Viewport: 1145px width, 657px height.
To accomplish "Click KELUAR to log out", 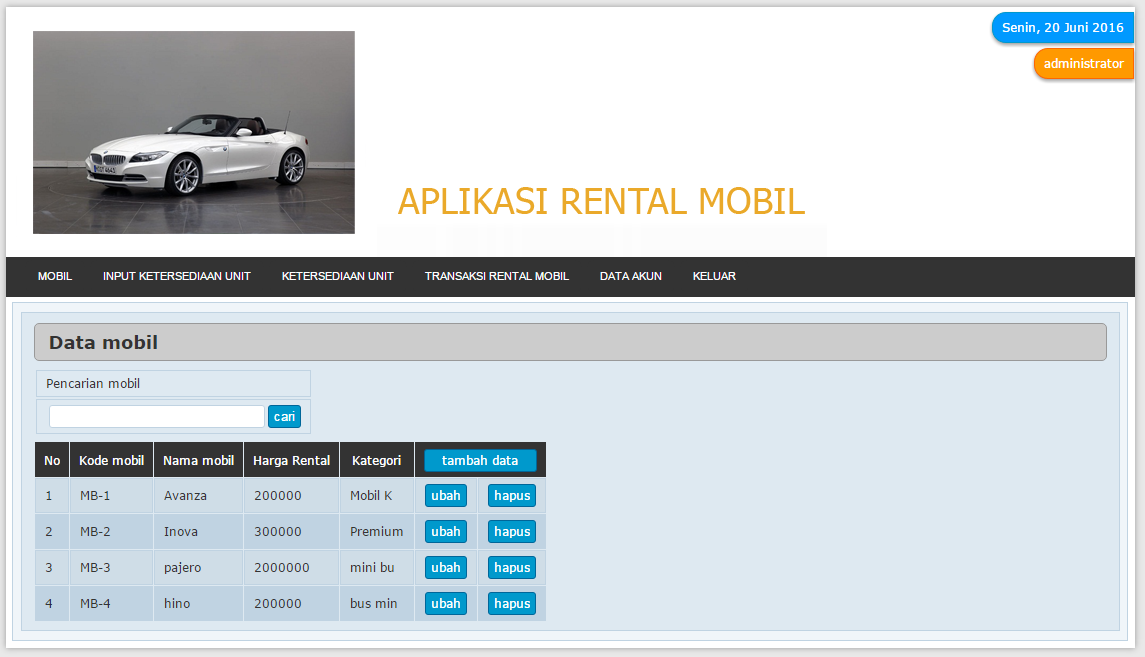I will coord(714,276).
